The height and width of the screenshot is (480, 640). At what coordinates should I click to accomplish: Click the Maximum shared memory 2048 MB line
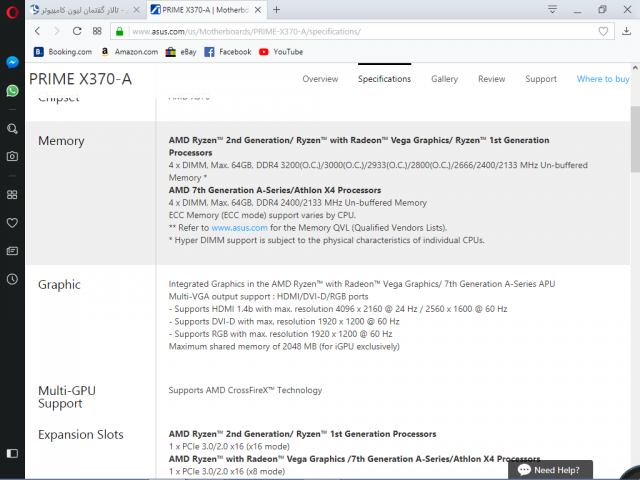point(284,347)
